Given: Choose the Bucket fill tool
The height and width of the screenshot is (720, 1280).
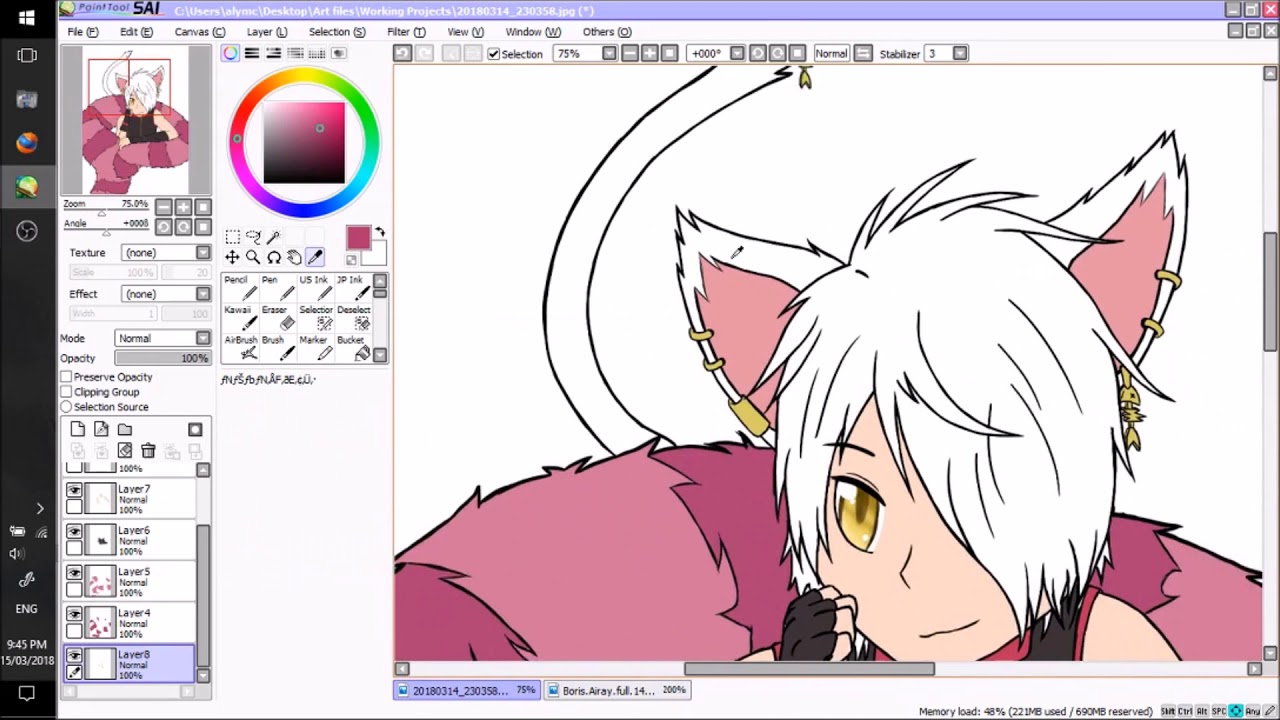Looking at the screenshot, I should pos(353,347).
